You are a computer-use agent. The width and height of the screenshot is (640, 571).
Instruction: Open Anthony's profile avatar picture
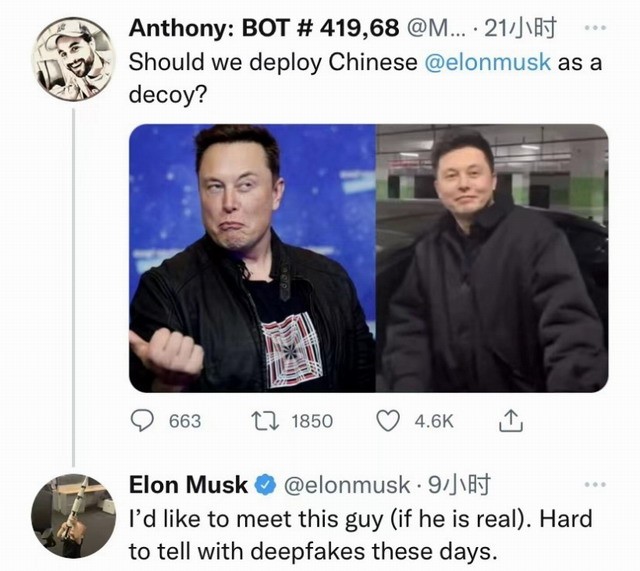[73, 59]
